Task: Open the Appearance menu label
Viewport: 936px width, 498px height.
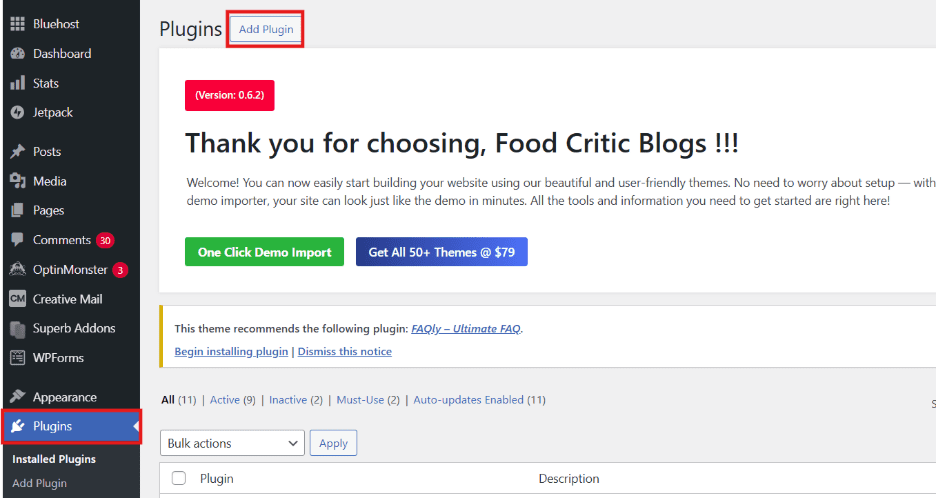Action: coord(64,397)
